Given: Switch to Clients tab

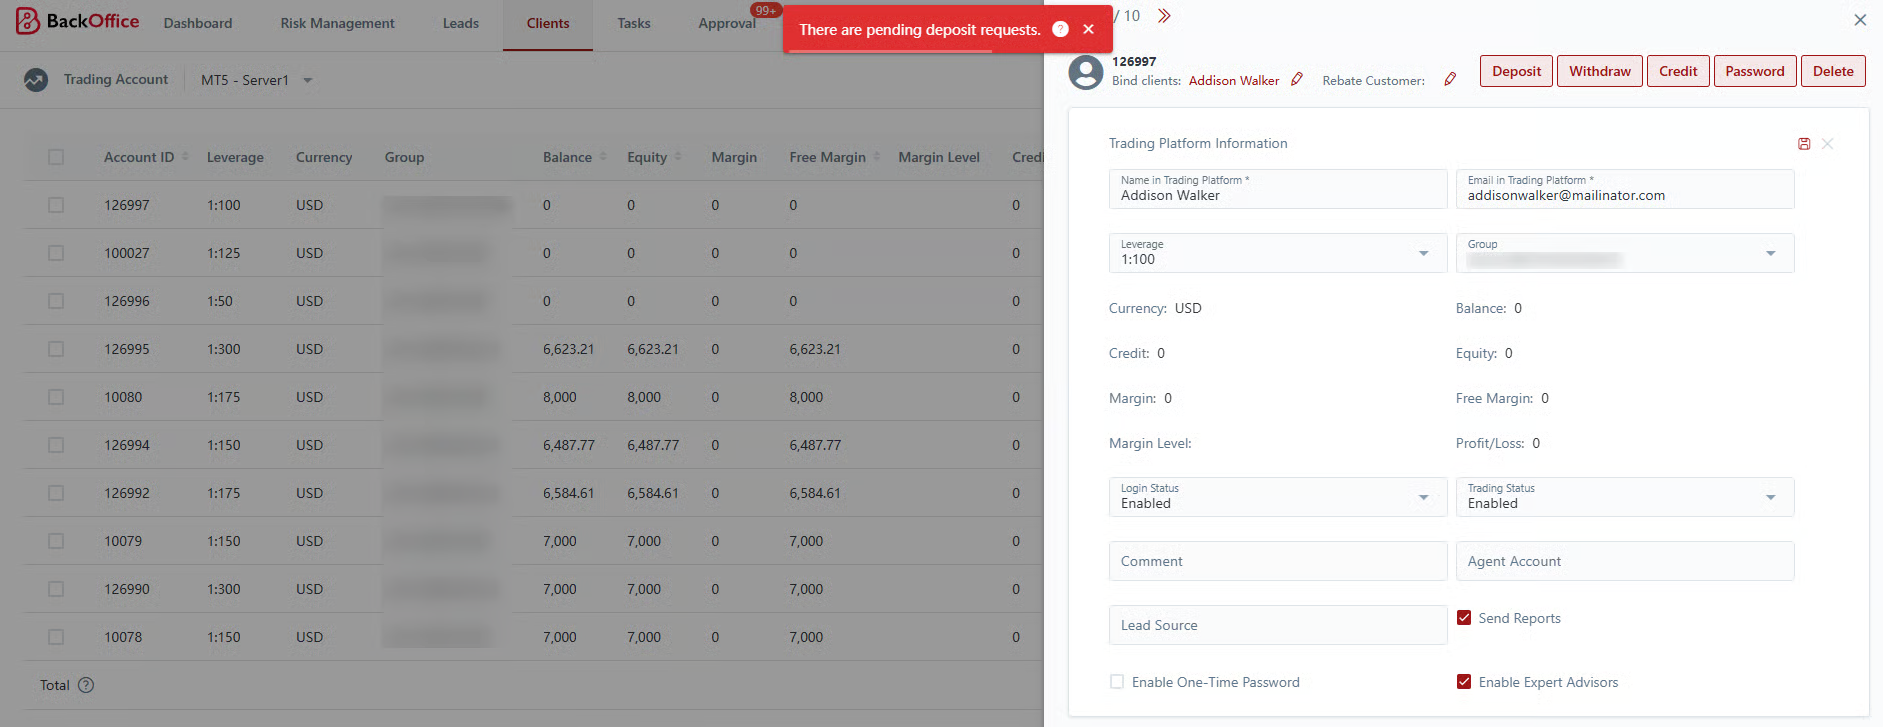Looking at the screenshot, I should [x=548, y=23].
